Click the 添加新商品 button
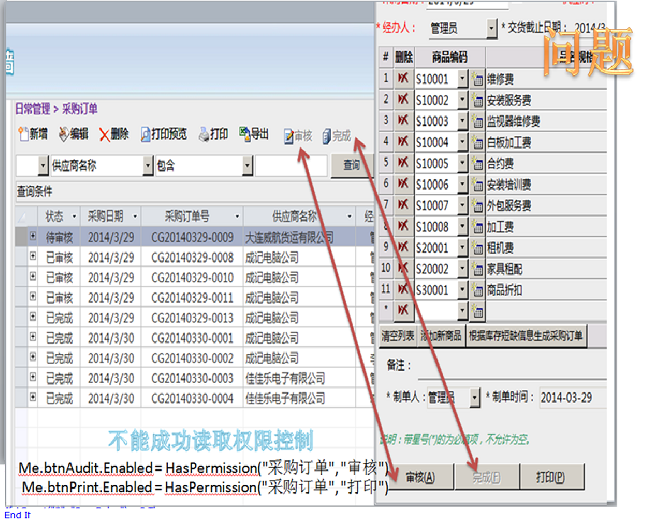Screen dimensions: 650x526 click(441, 336)
